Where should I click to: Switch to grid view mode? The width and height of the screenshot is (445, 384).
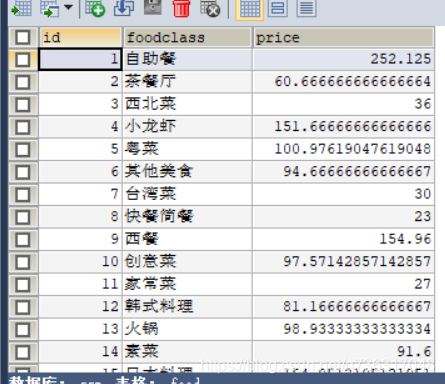[250, 9]
